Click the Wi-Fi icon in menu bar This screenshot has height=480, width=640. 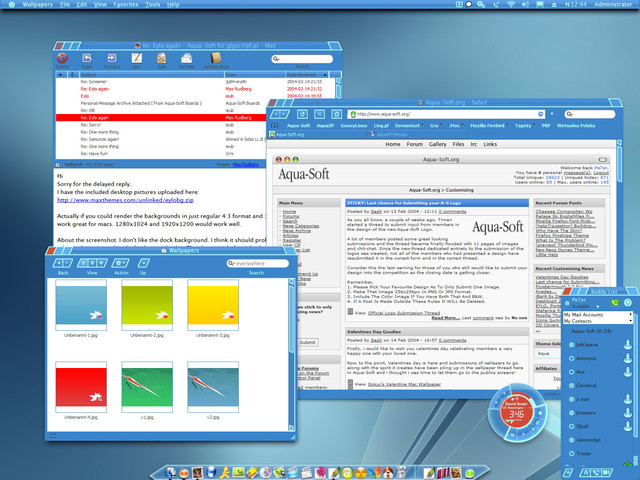511,4
